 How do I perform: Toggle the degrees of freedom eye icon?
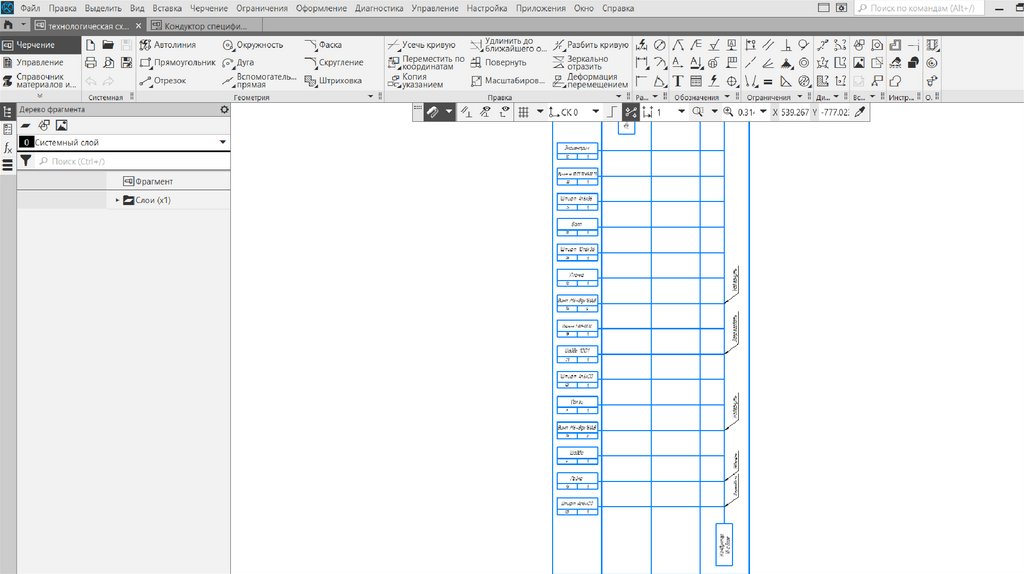(504, 112)
